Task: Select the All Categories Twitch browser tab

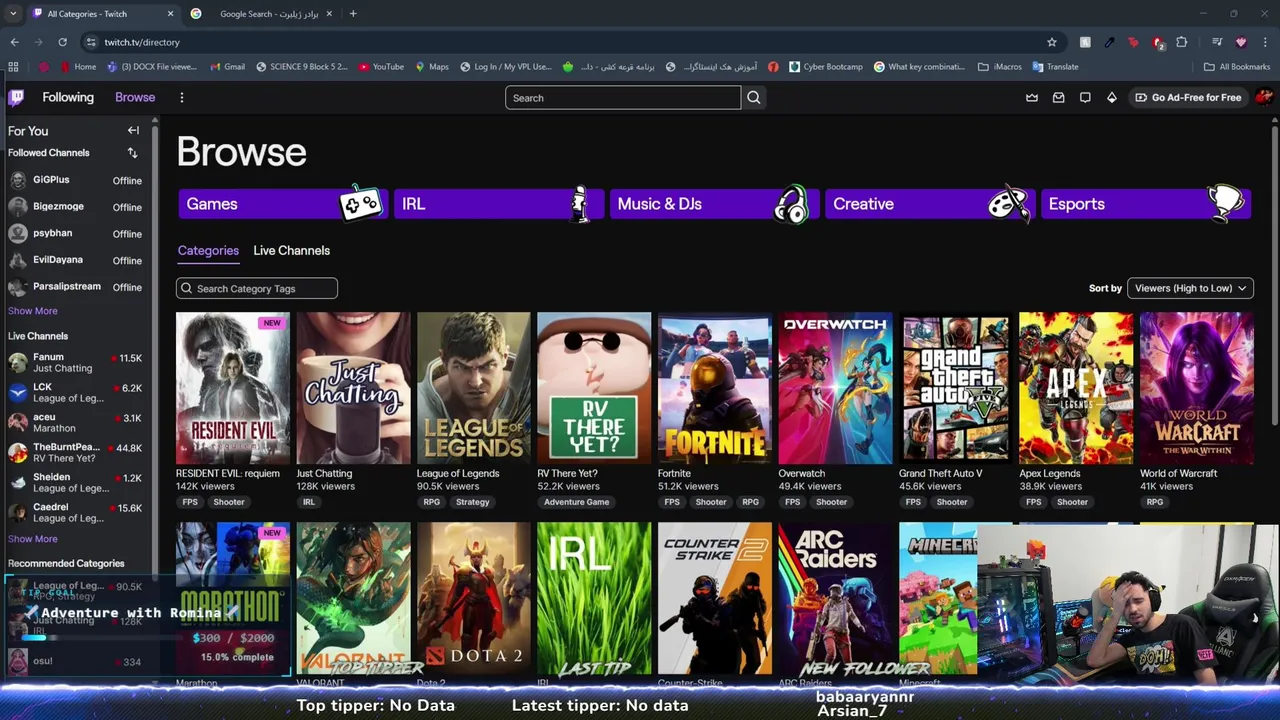Action: [x=103, y=14]
